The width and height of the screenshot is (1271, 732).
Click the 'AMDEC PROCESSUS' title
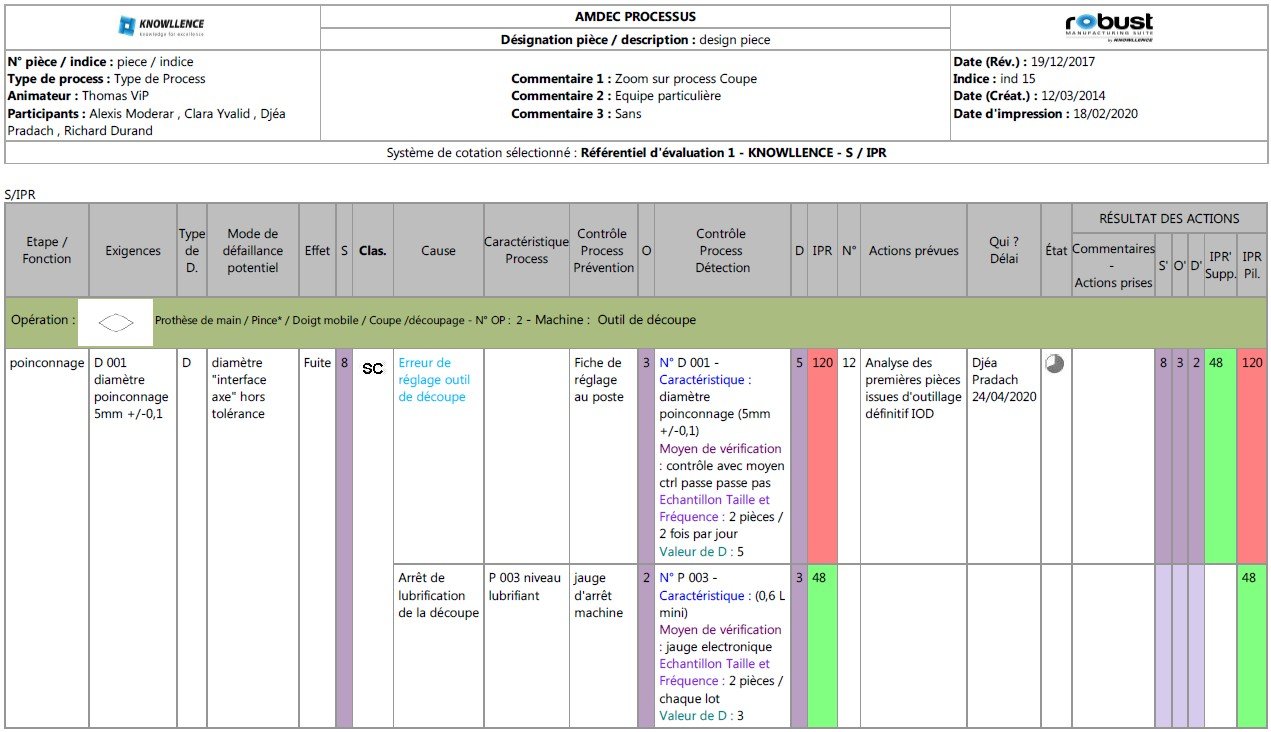coord(635,17)
